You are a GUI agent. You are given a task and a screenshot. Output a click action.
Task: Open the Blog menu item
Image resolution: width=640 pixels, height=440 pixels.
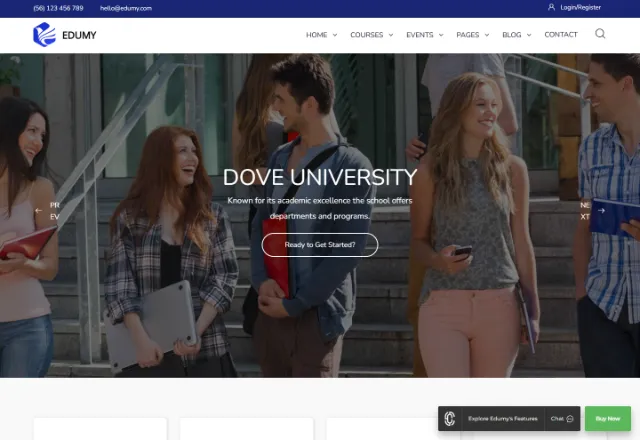512,35
